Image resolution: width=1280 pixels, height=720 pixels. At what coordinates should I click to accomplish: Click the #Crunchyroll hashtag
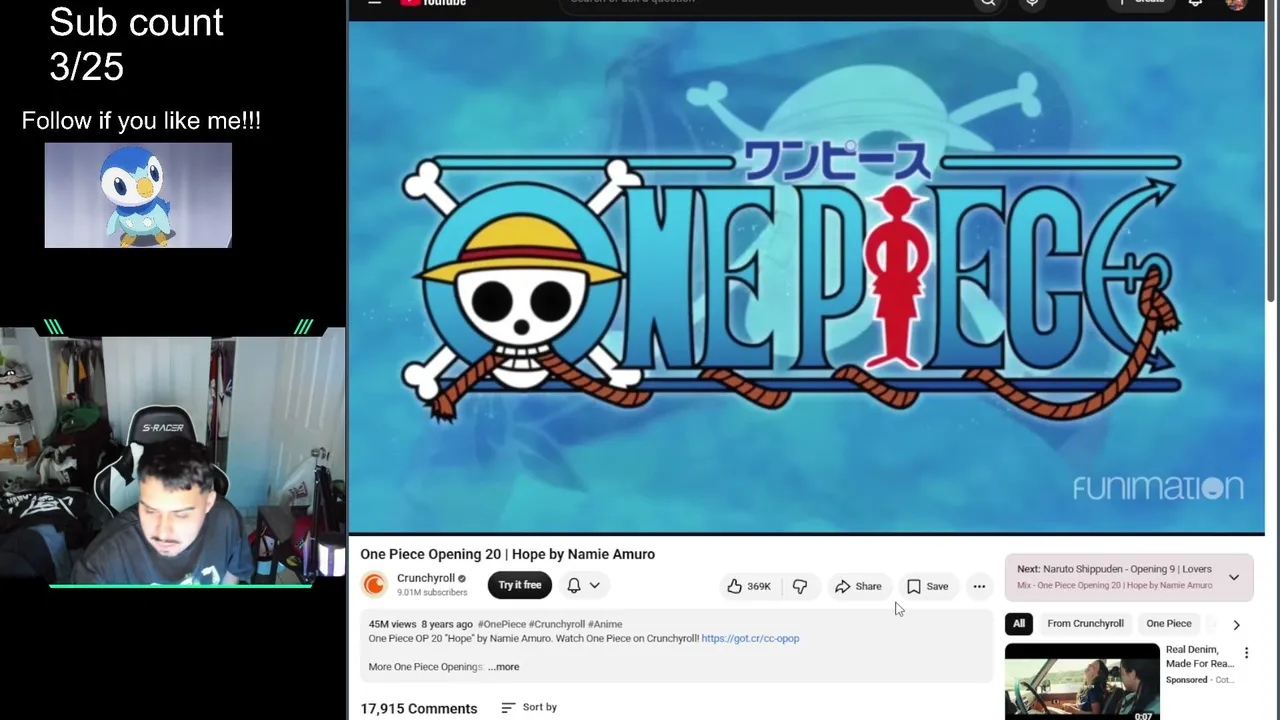(x=557, y=624)
